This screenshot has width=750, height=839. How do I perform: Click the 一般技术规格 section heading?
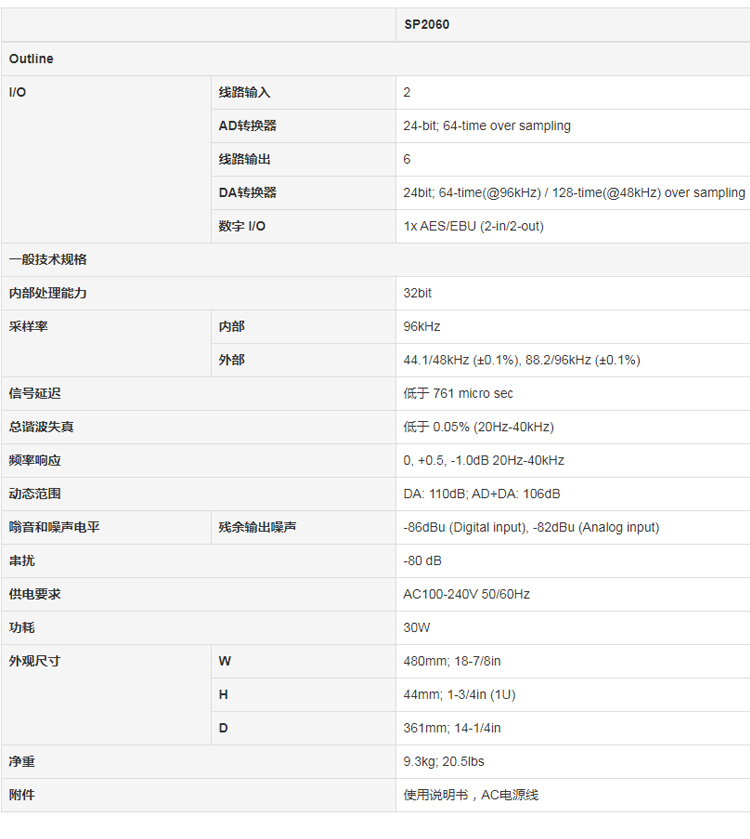click(x=48, y=260)
